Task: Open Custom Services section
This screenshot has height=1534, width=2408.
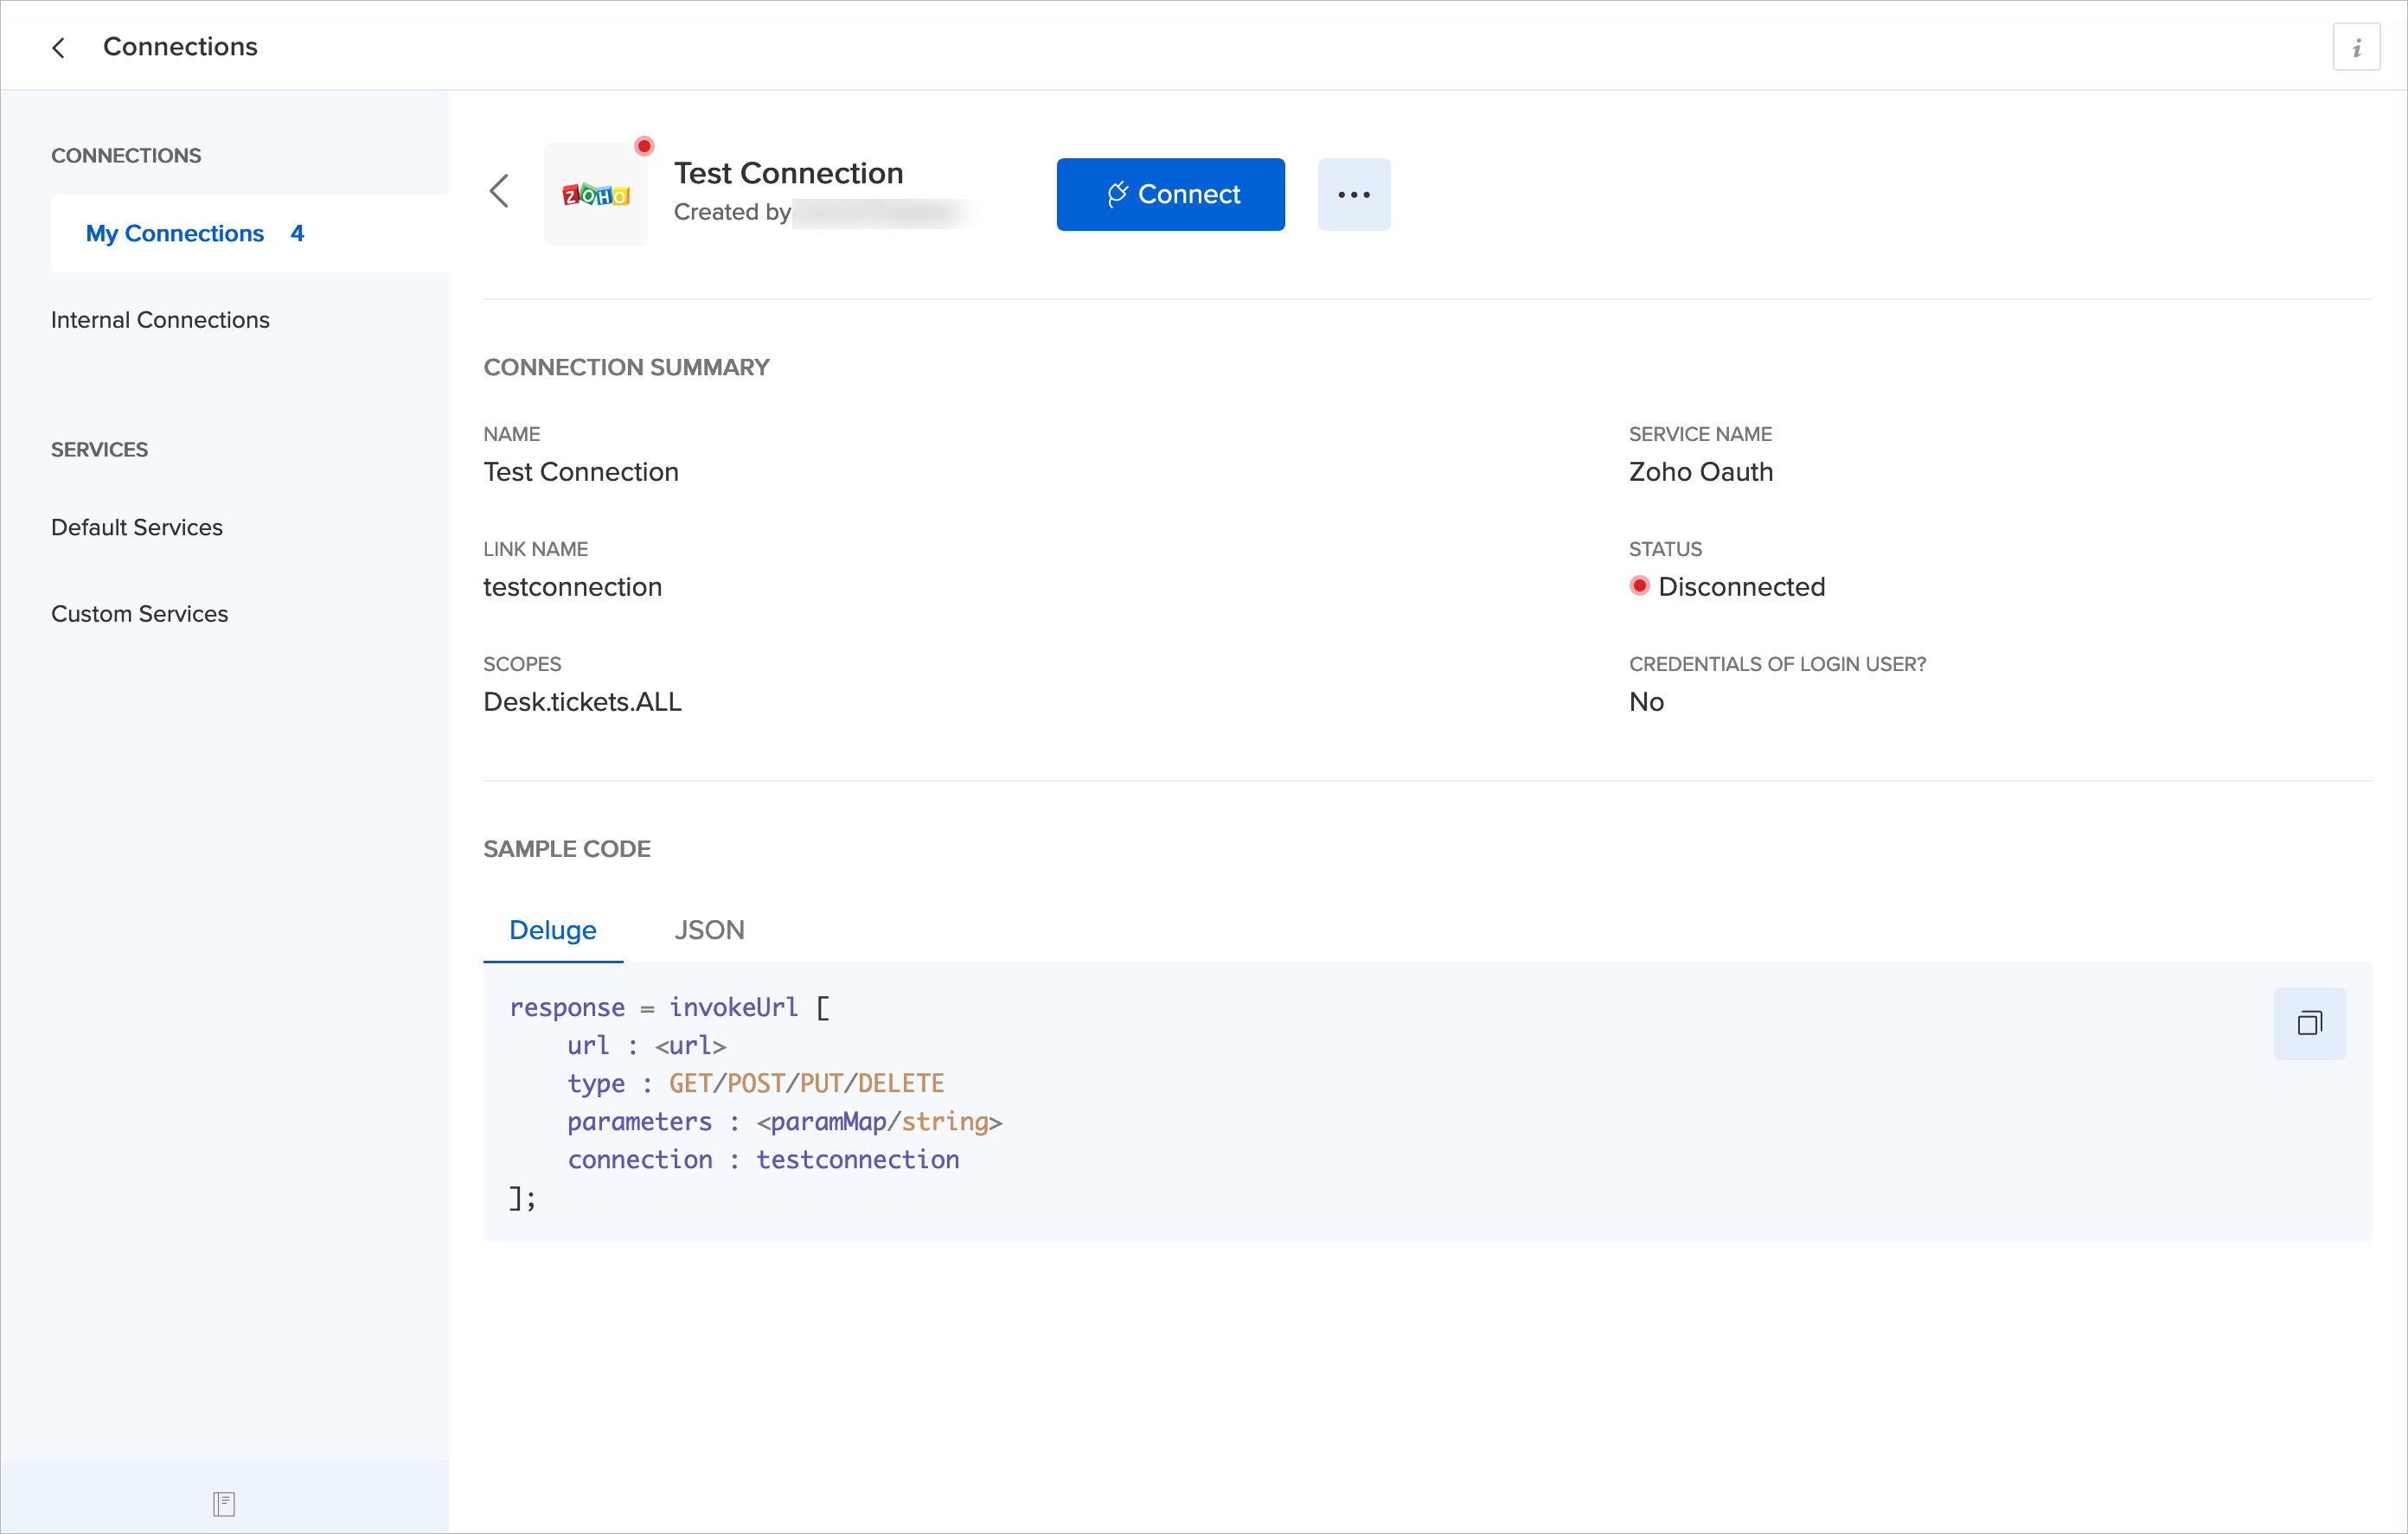Action: coord(139,614)
